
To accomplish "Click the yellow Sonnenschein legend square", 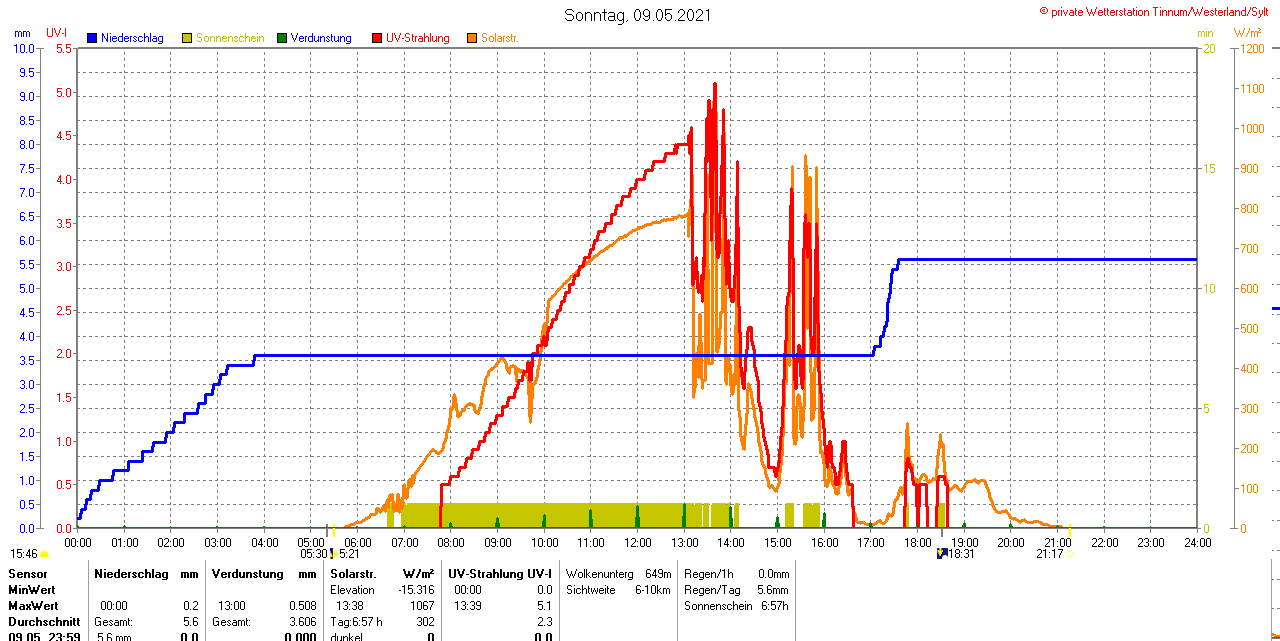I will 187,38.
